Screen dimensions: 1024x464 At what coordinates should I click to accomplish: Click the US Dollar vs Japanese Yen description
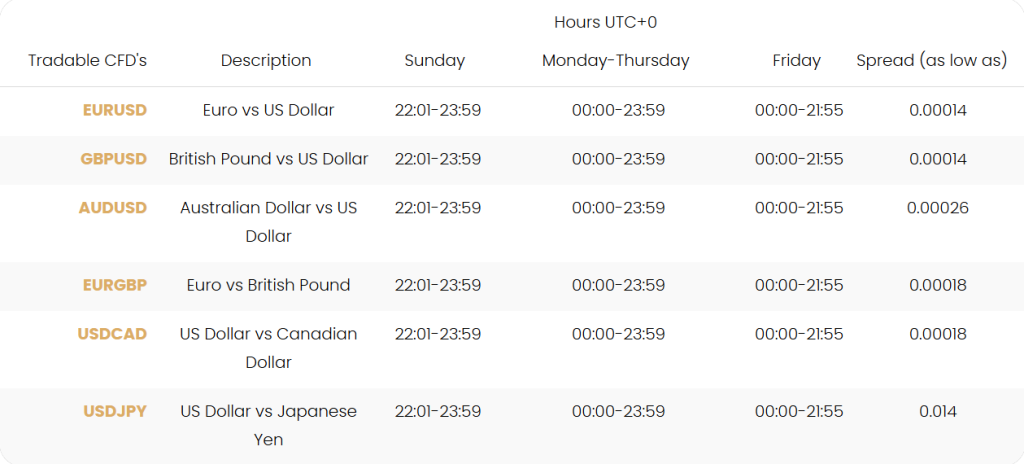tap(268, 424)
